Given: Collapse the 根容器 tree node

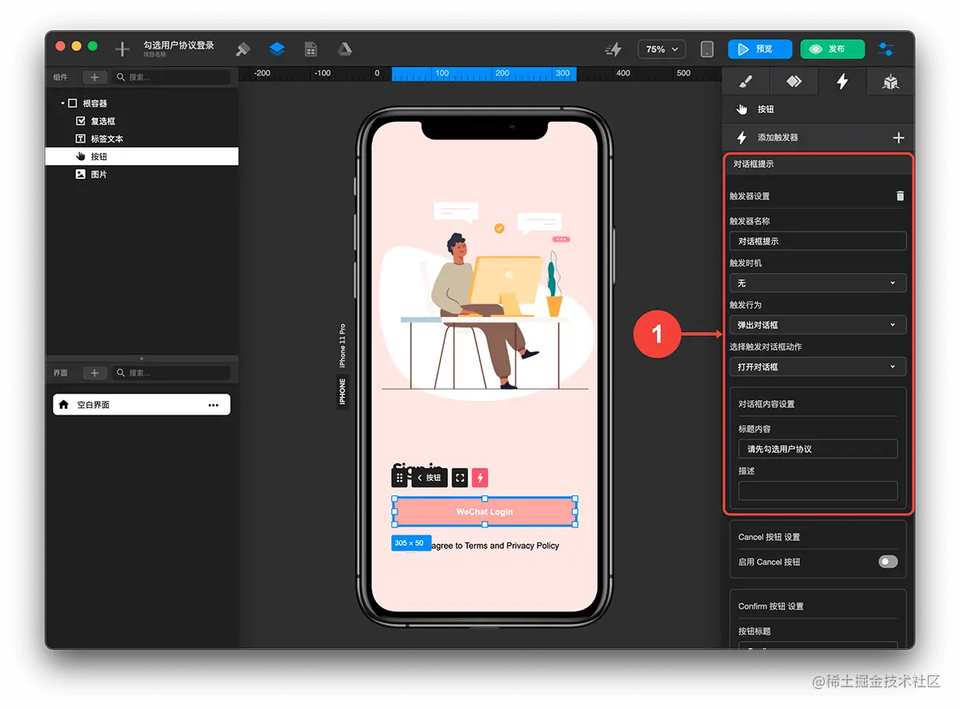Looking at the screenshot, I should tap(62, 103).
